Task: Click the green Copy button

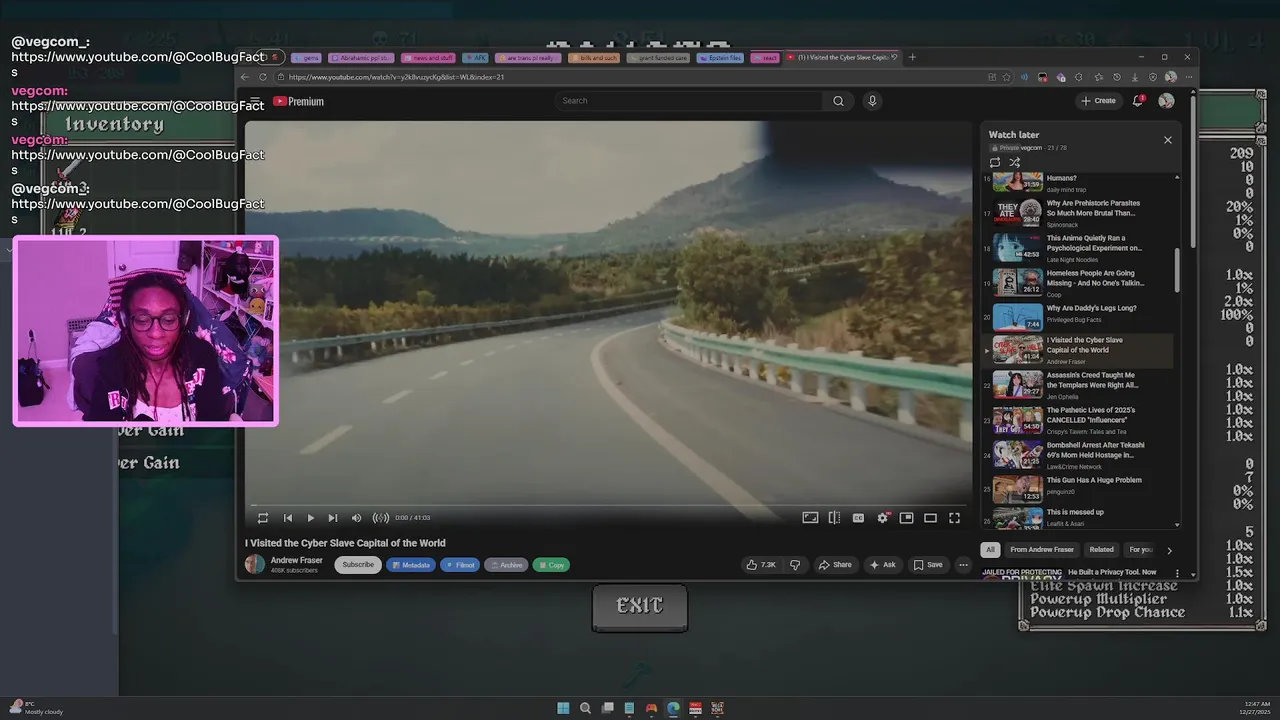Action: coord(551,565)
